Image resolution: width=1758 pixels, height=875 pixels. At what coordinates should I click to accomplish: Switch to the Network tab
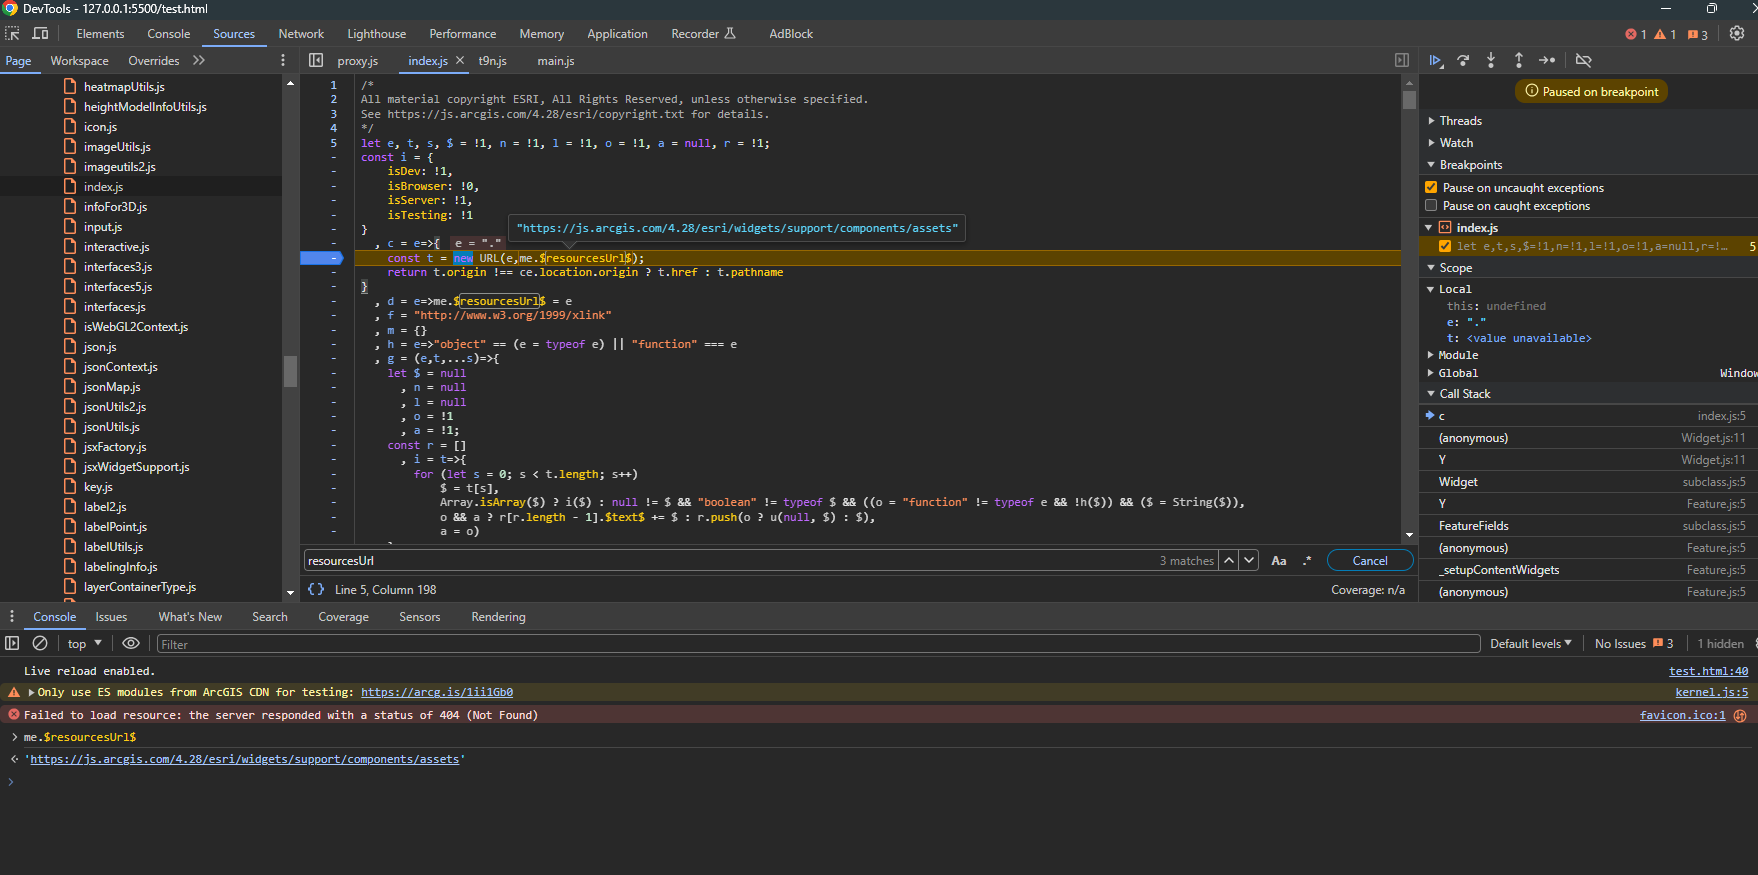click(x=301, y=34)
